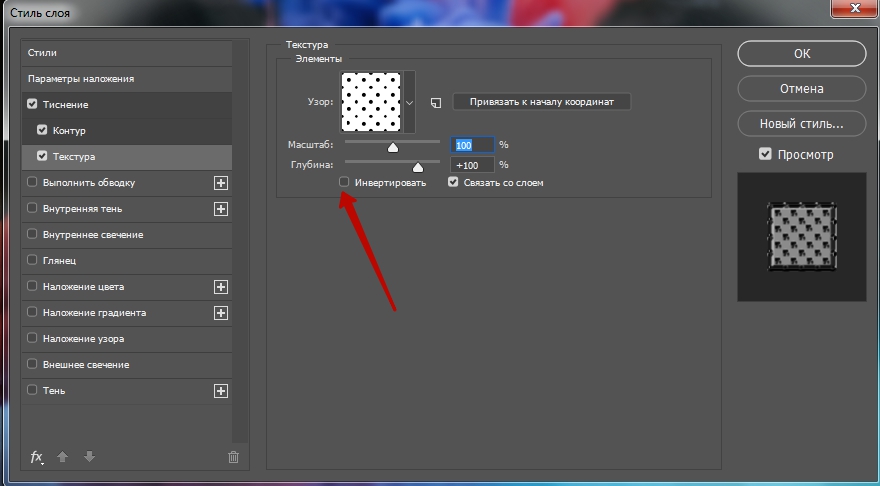Select the Контур row label
The height and width of the screenshot is (486, 880).
pyautogui.click(x=69, y=131)
